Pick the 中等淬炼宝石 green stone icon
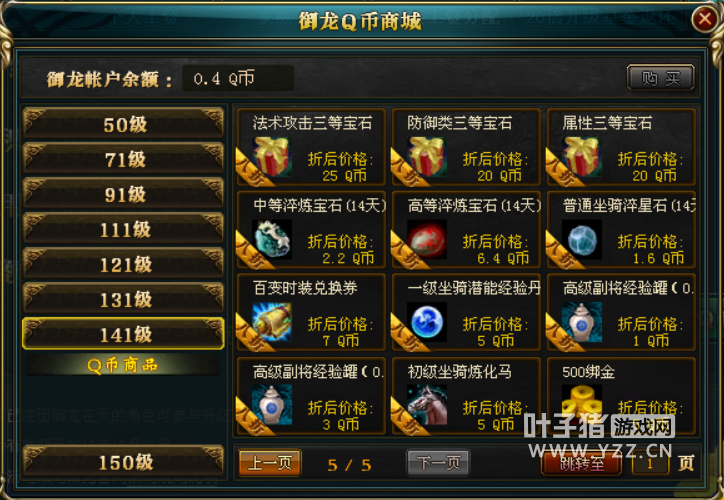Image resolution: width=724 pixels, height=500 pixels. [272, 239]
